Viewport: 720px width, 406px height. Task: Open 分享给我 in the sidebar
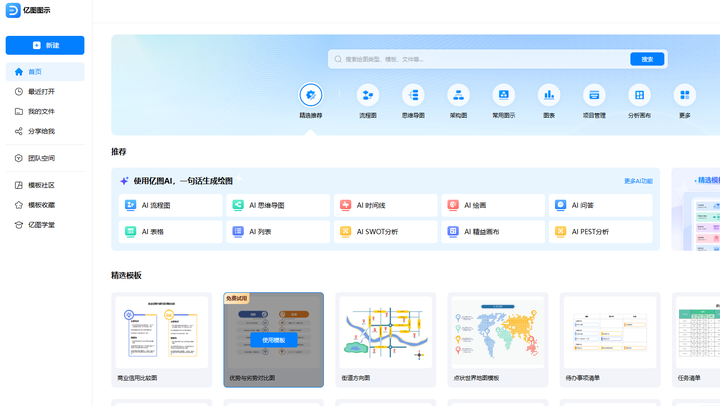tap(45, 131)
